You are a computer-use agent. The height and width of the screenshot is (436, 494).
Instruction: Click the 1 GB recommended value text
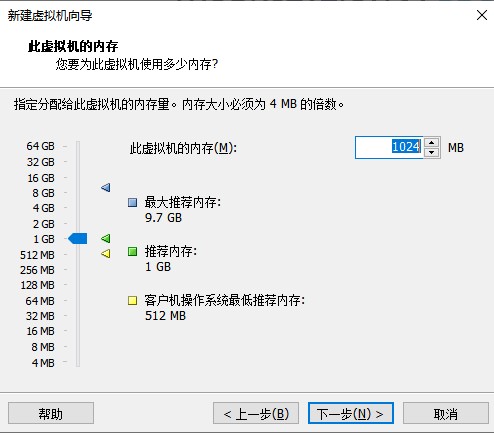point(158,267)
